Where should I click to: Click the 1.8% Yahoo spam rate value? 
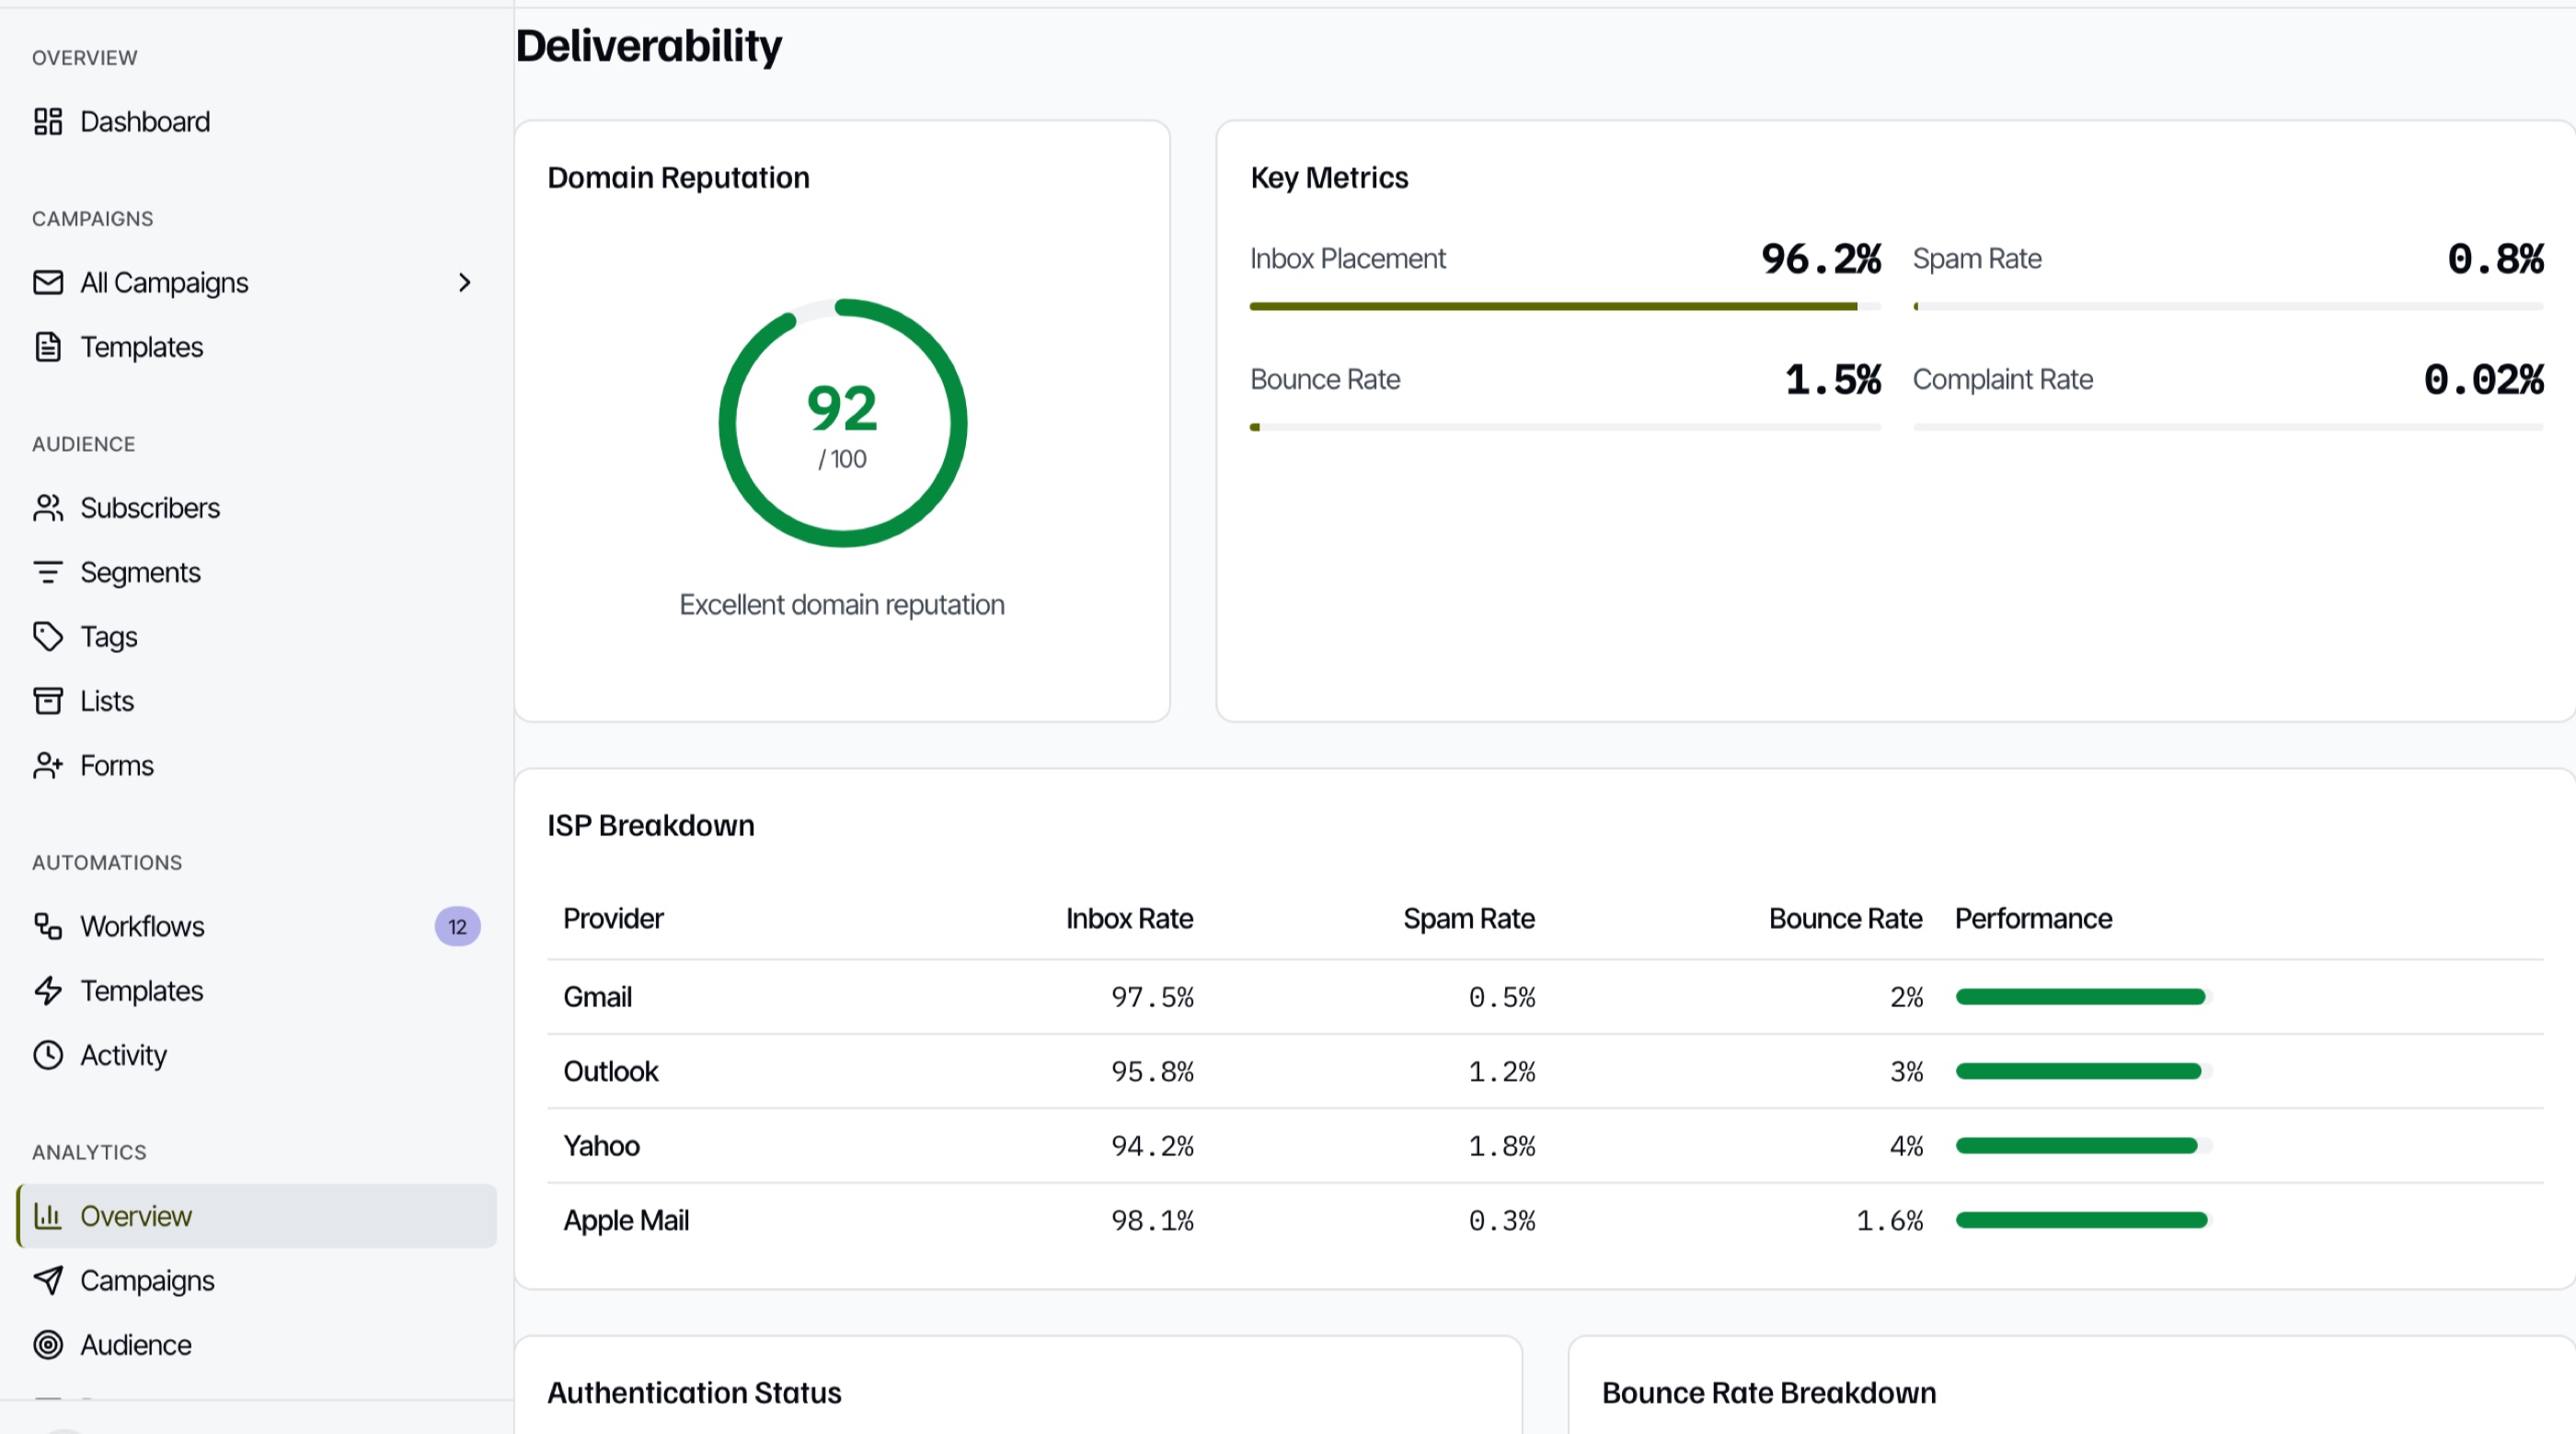click(1501, 1146)
